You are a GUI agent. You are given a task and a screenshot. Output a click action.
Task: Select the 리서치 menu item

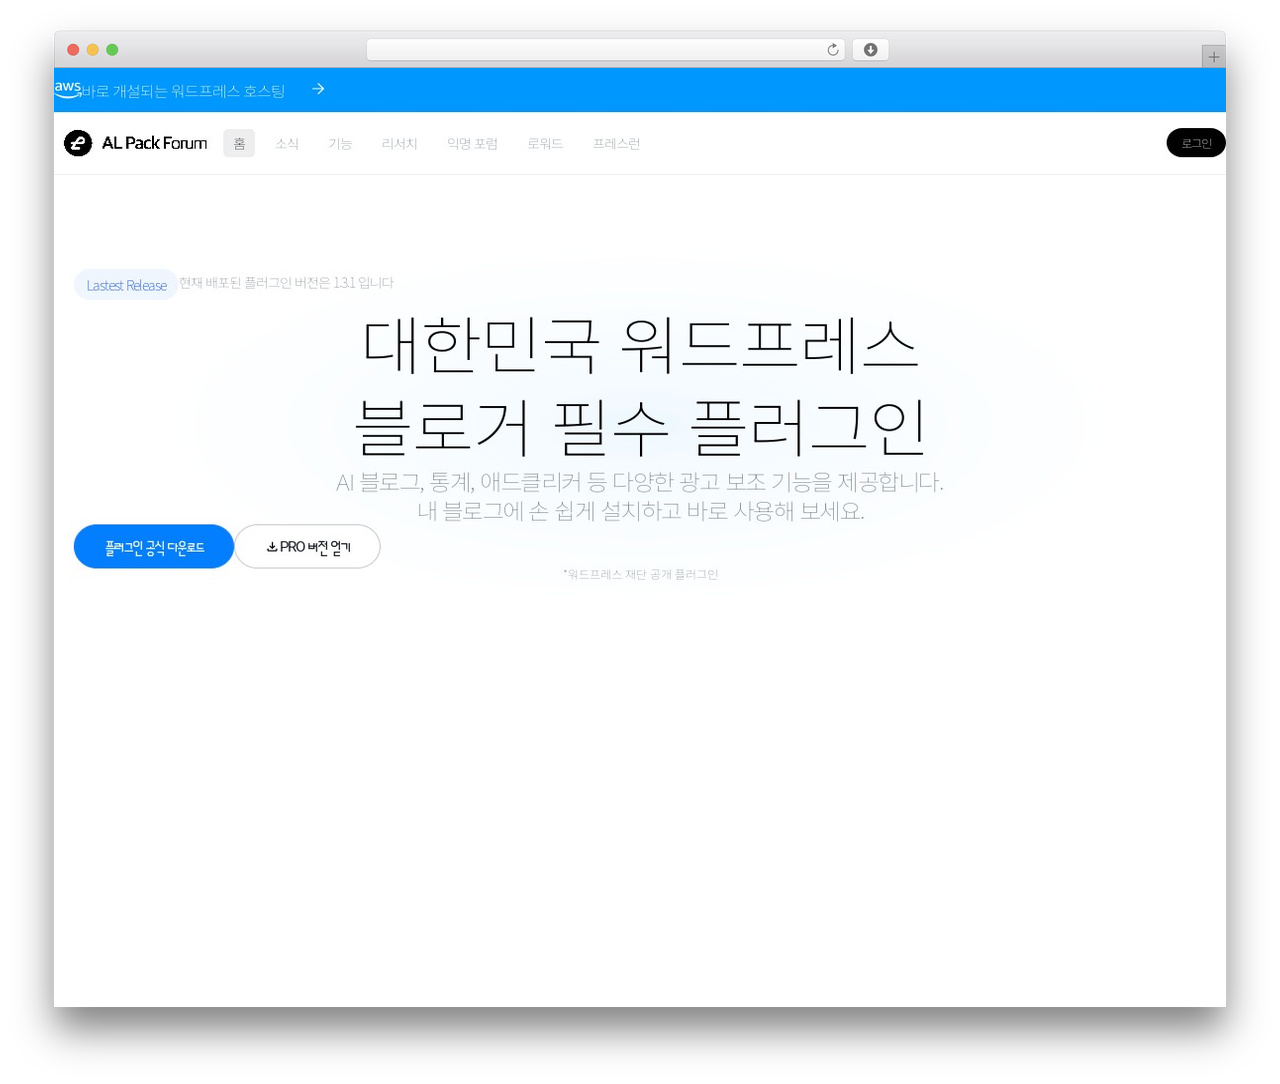pos(399,143)
